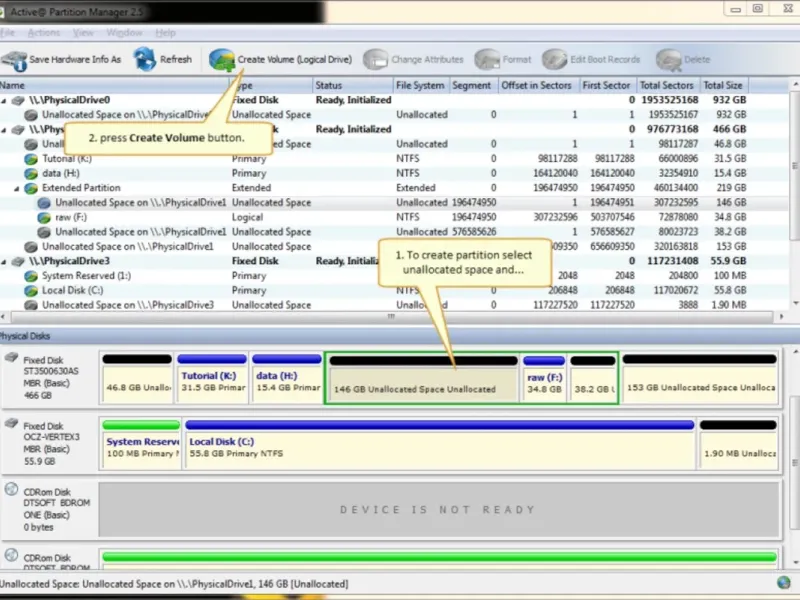This screenshot has width=800, height=600.
Task: Click the icon of PhysicalDrive3's unallocated space row
Action: [31, 306]
